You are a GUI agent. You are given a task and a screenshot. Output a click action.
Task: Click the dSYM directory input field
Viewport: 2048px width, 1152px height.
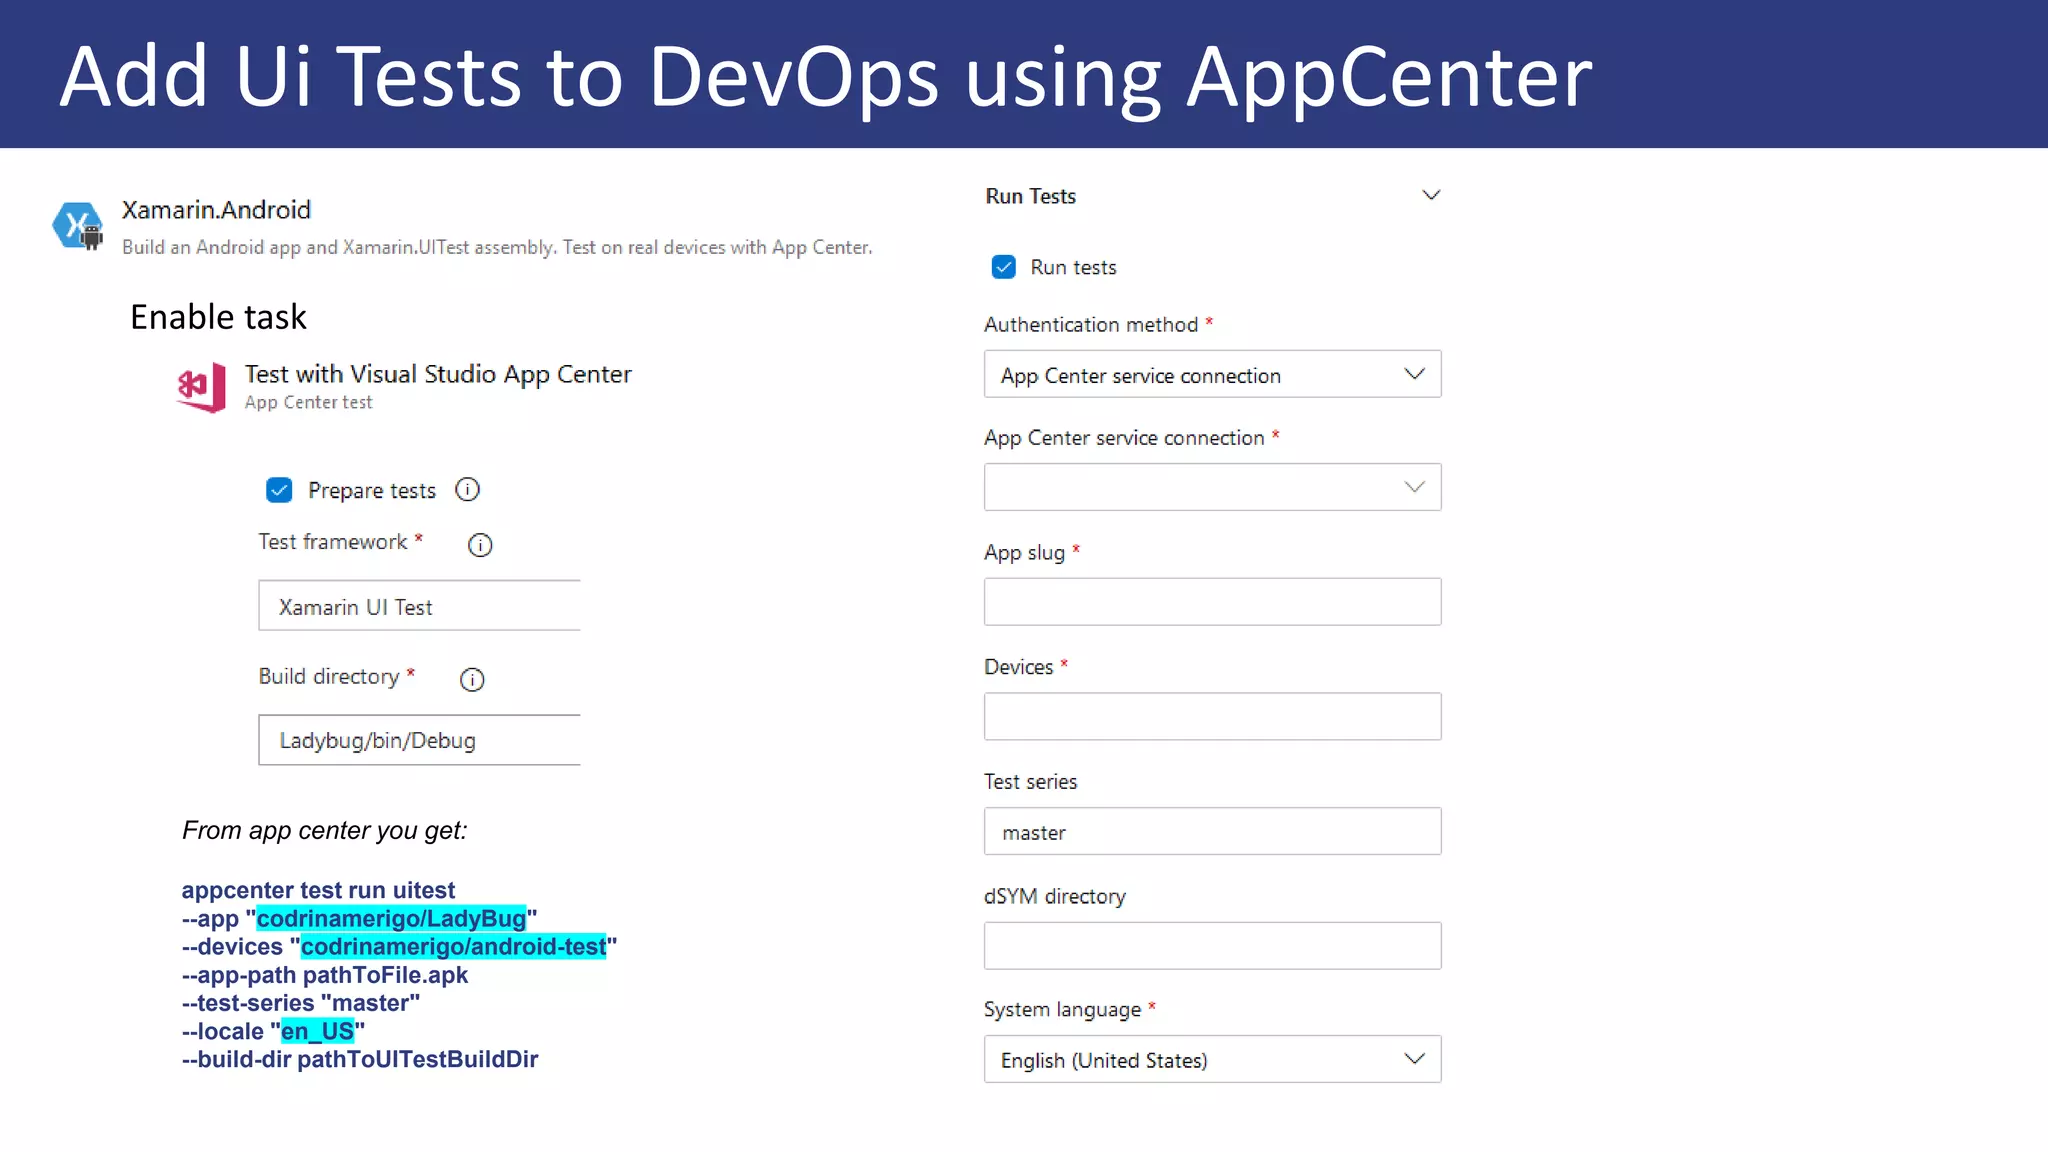coord(1212,946)
